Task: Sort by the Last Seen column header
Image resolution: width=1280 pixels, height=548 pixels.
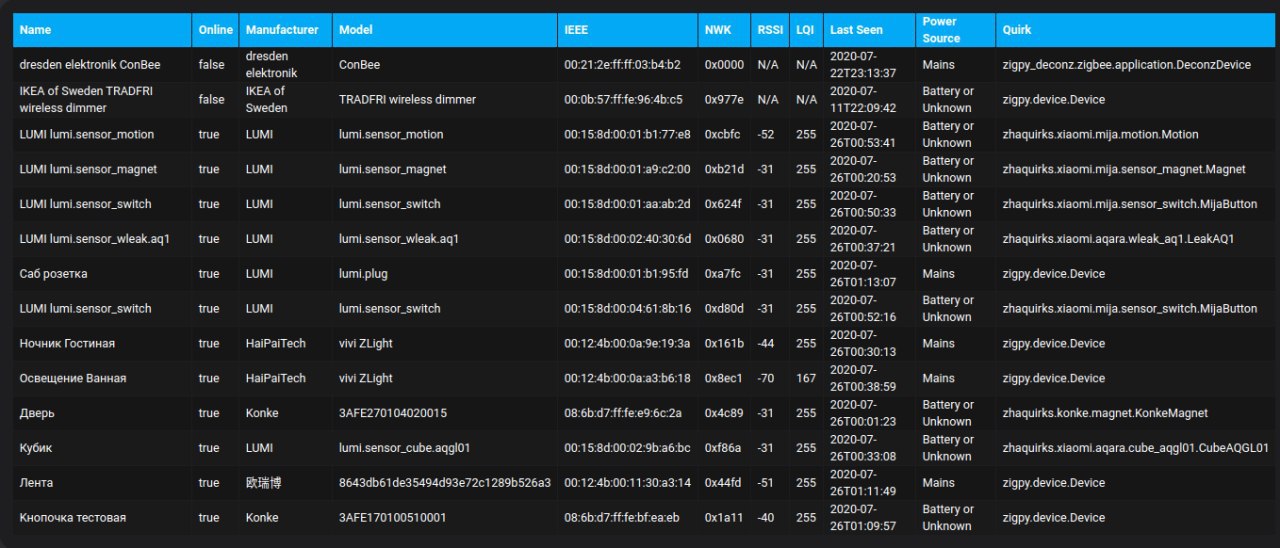Action: pos(869,30)
